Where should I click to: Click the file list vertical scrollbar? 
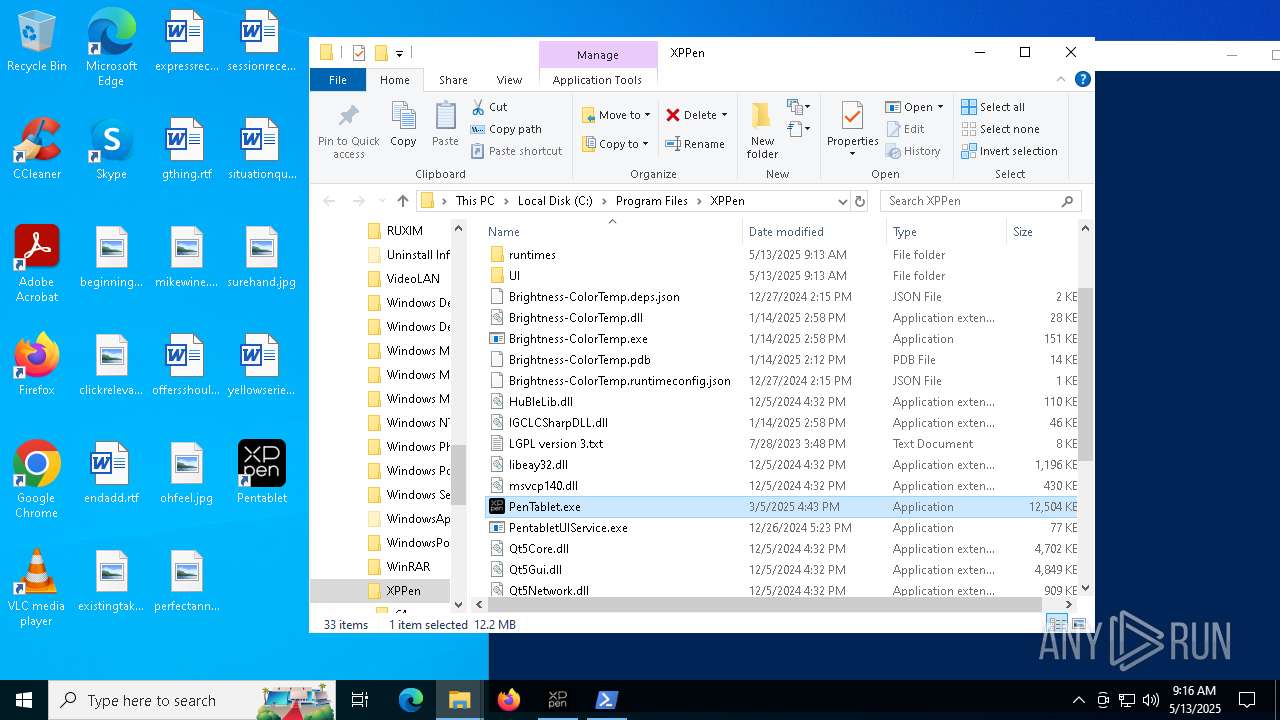click(x=1085, y=375)
